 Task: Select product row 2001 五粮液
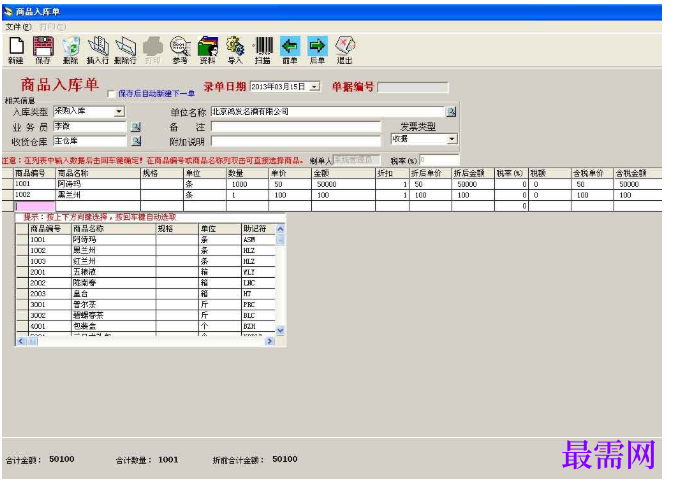(146, 272)
